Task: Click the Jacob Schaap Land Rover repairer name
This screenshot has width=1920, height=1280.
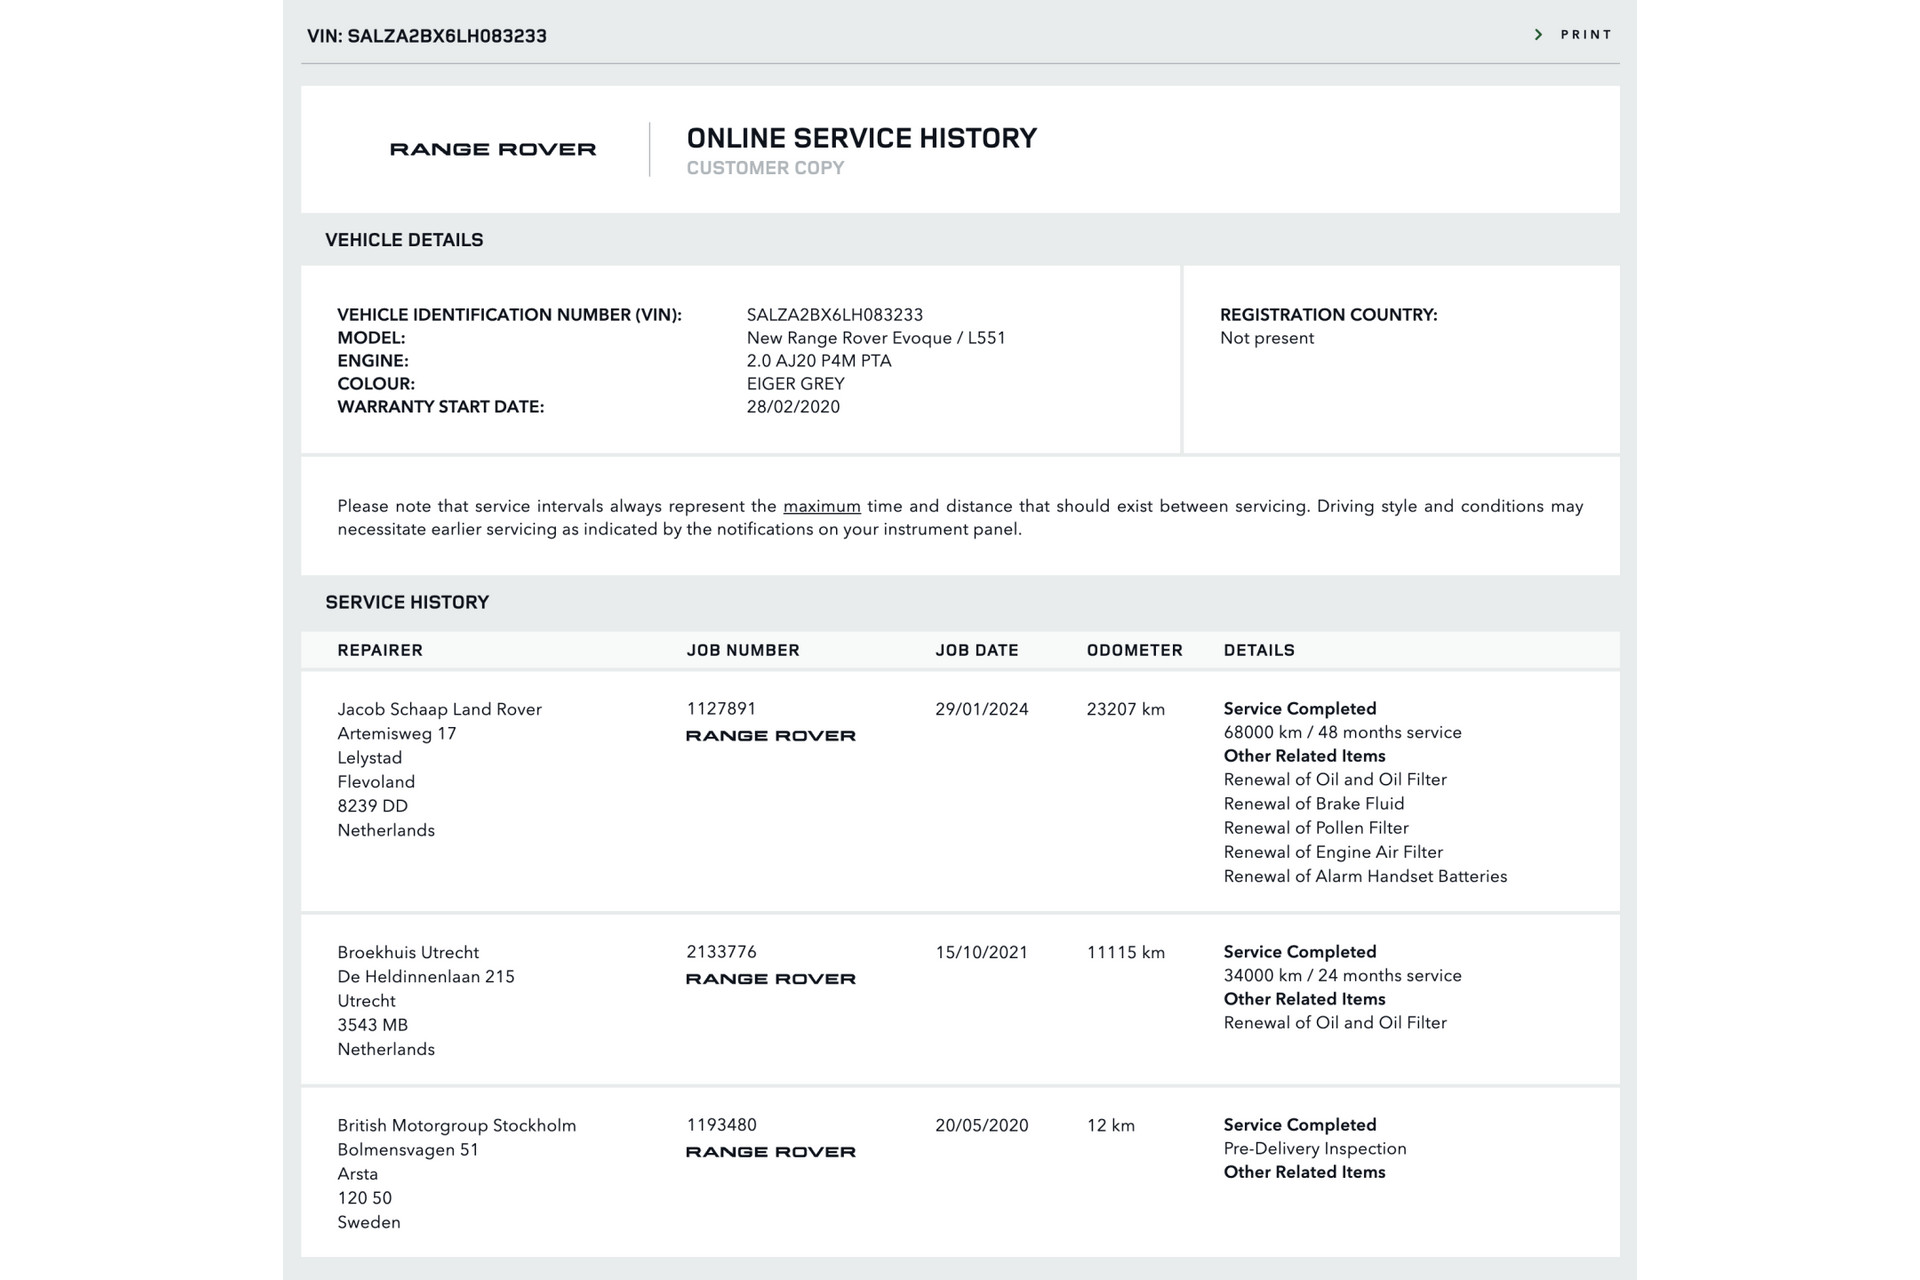Action: tap(439, 709)
